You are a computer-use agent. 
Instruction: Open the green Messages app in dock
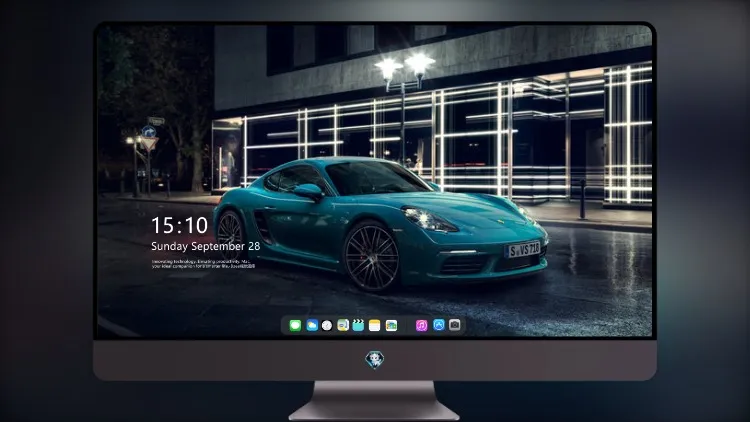click(x=295, y=326)
